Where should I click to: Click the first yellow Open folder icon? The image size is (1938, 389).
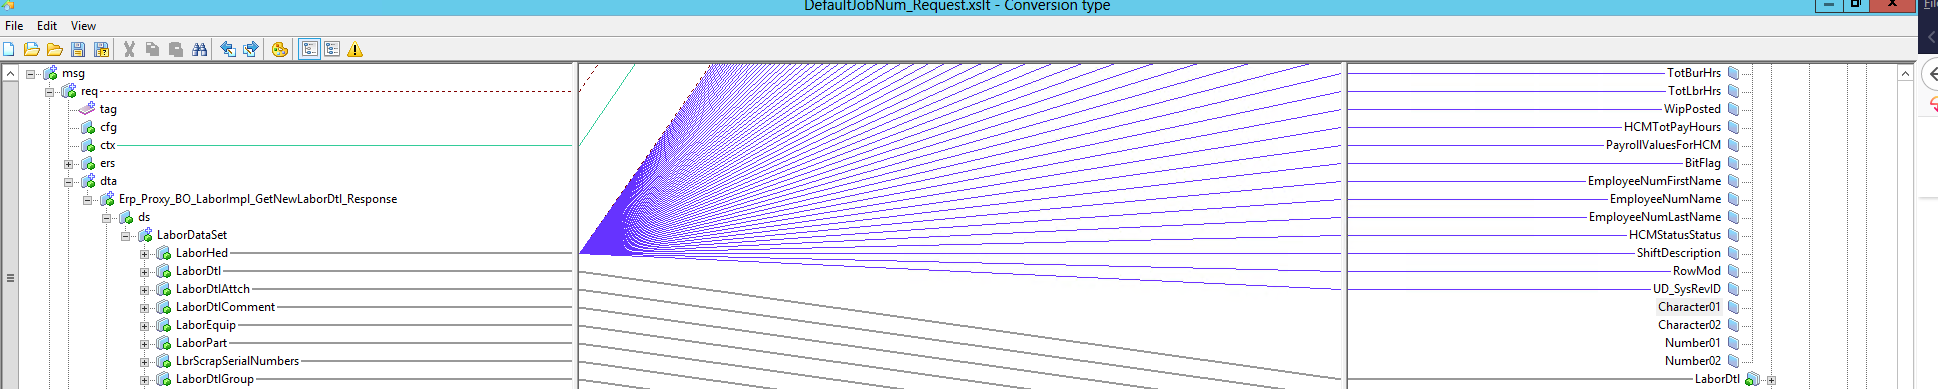coord(32,49)
